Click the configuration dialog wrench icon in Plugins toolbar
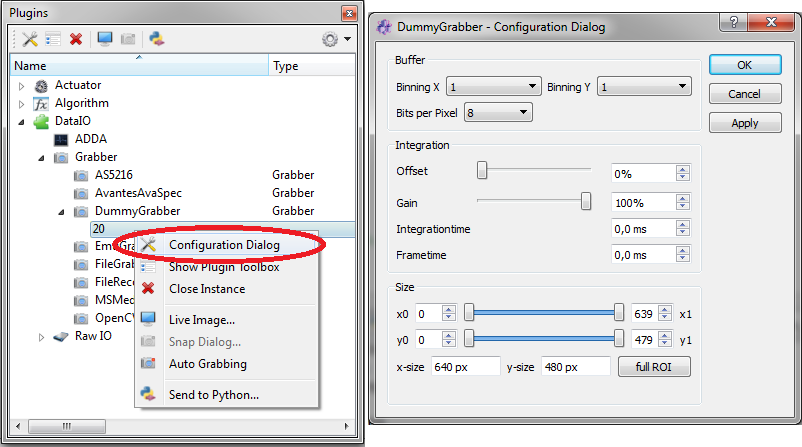 [x=30, y=39]
